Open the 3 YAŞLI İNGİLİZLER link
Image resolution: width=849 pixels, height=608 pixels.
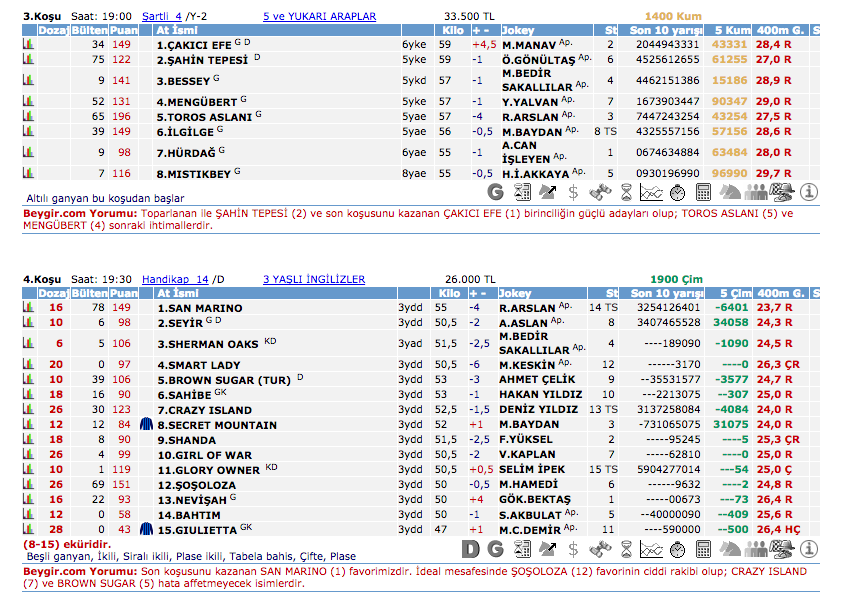click(x=313, y=280)
